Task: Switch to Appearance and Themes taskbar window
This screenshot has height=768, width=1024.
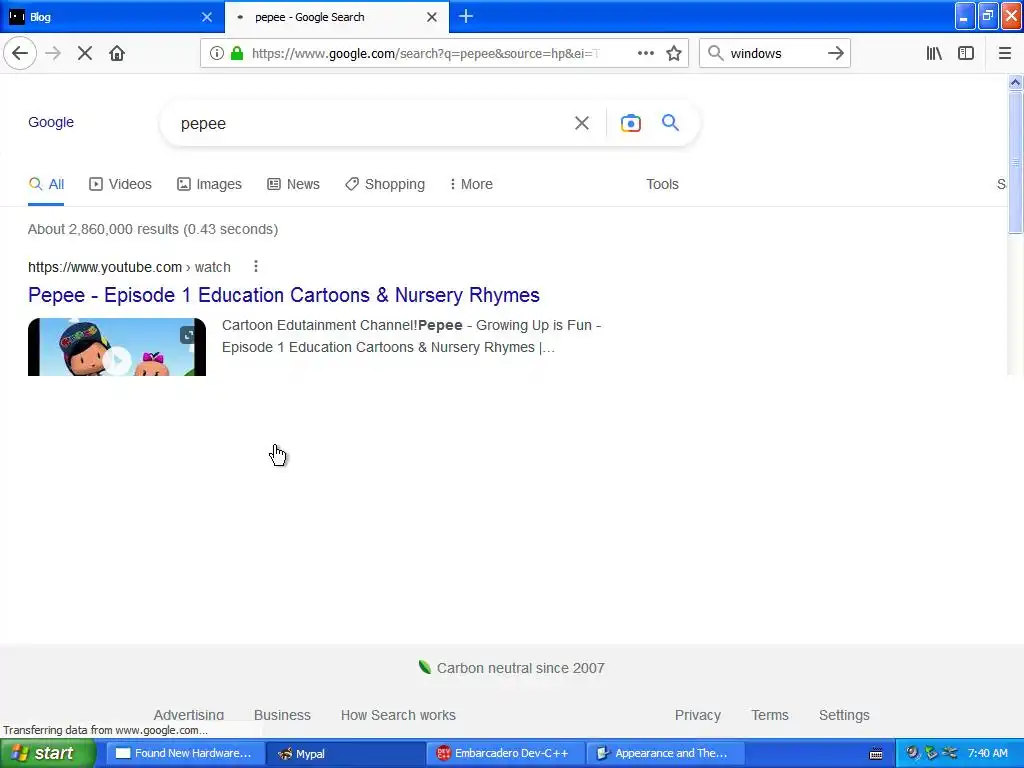Action: pyautogui.click(x=665, y=753)
